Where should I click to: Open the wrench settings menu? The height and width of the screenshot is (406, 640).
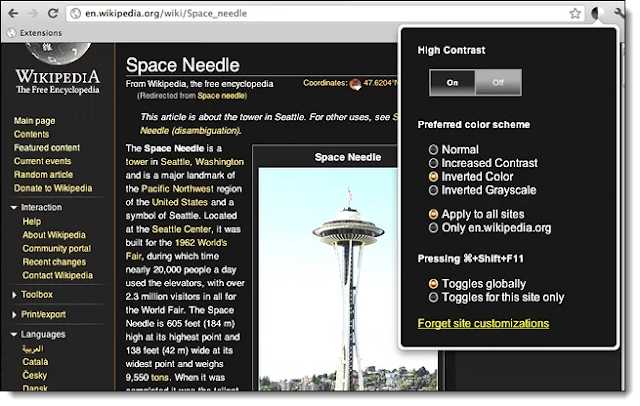(x=618, y=13)
